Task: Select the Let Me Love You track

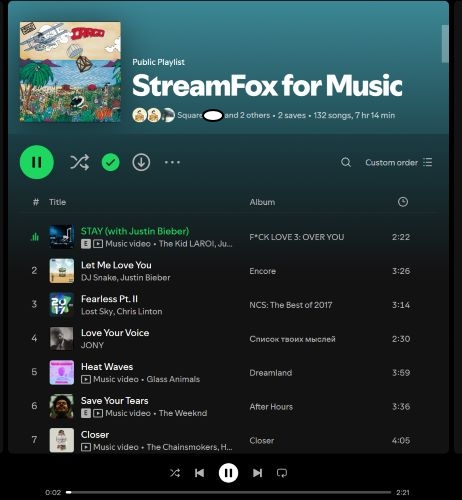Action: [116, 265]
